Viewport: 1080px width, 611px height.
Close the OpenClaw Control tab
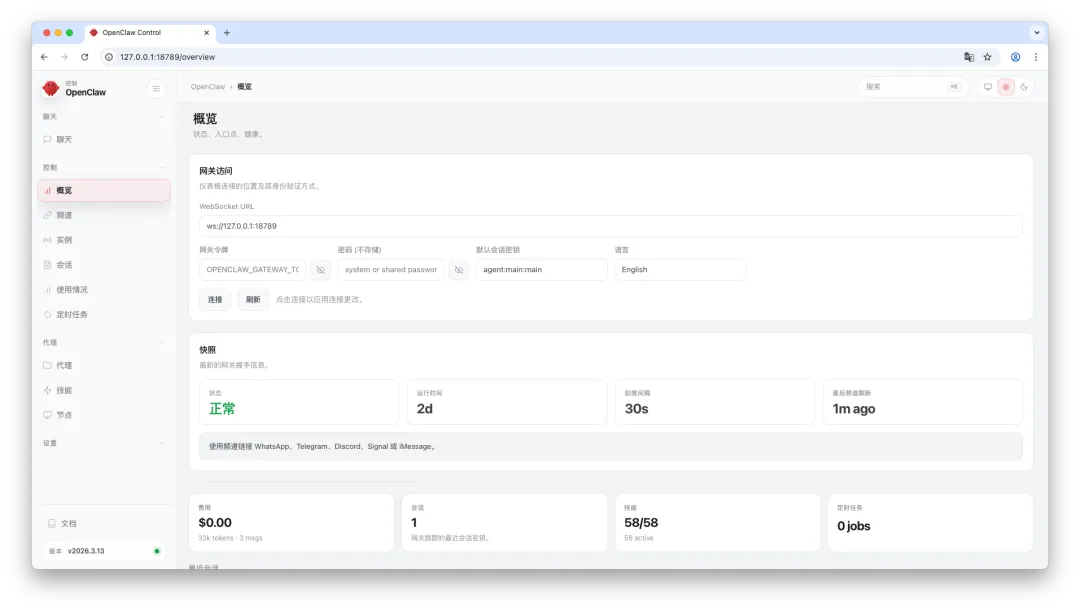pos(206,32)
